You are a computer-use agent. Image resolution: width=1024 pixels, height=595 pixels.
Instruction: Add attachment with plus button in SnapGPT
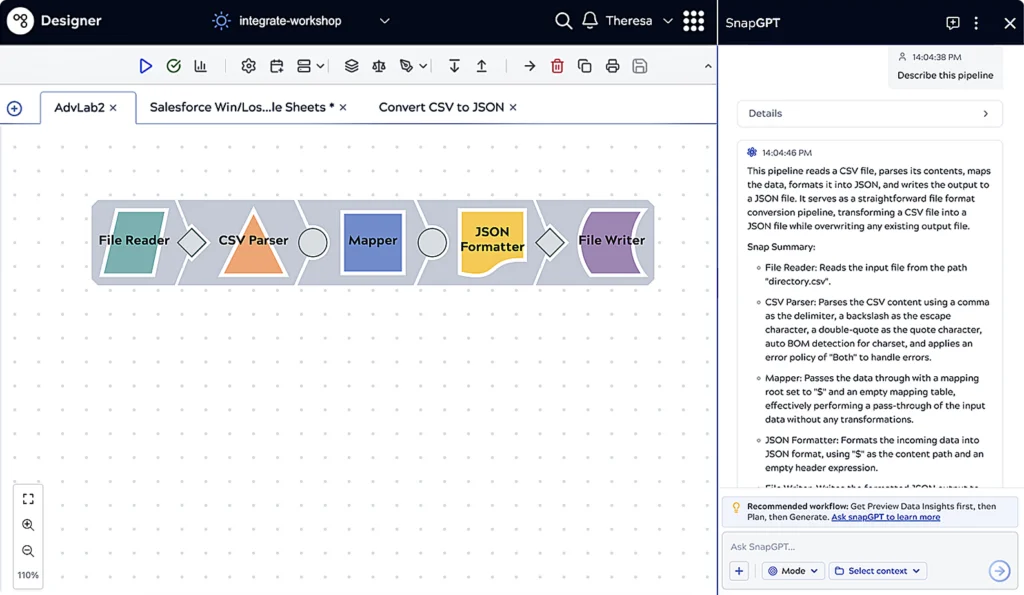tap(739, 571)
